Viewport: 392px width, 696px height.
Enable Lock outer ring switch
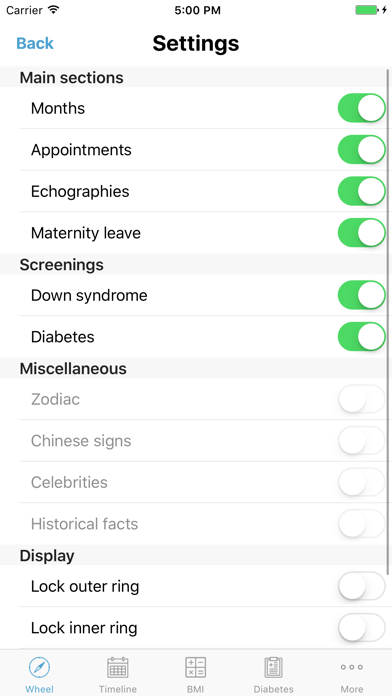click(x=361, y=586)
